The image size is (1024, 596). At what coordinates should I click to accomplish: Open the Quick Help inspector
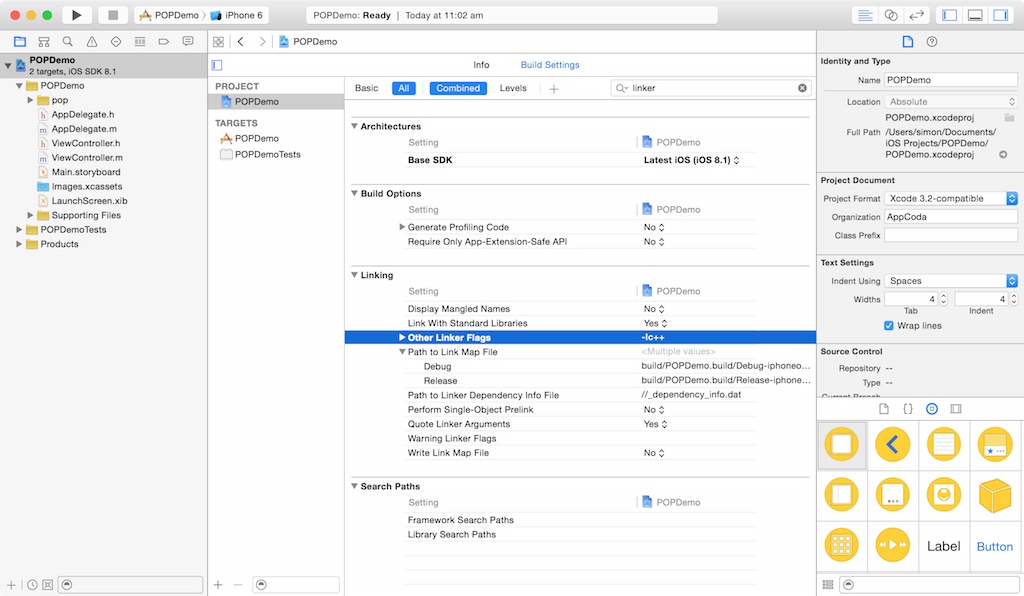930,41
